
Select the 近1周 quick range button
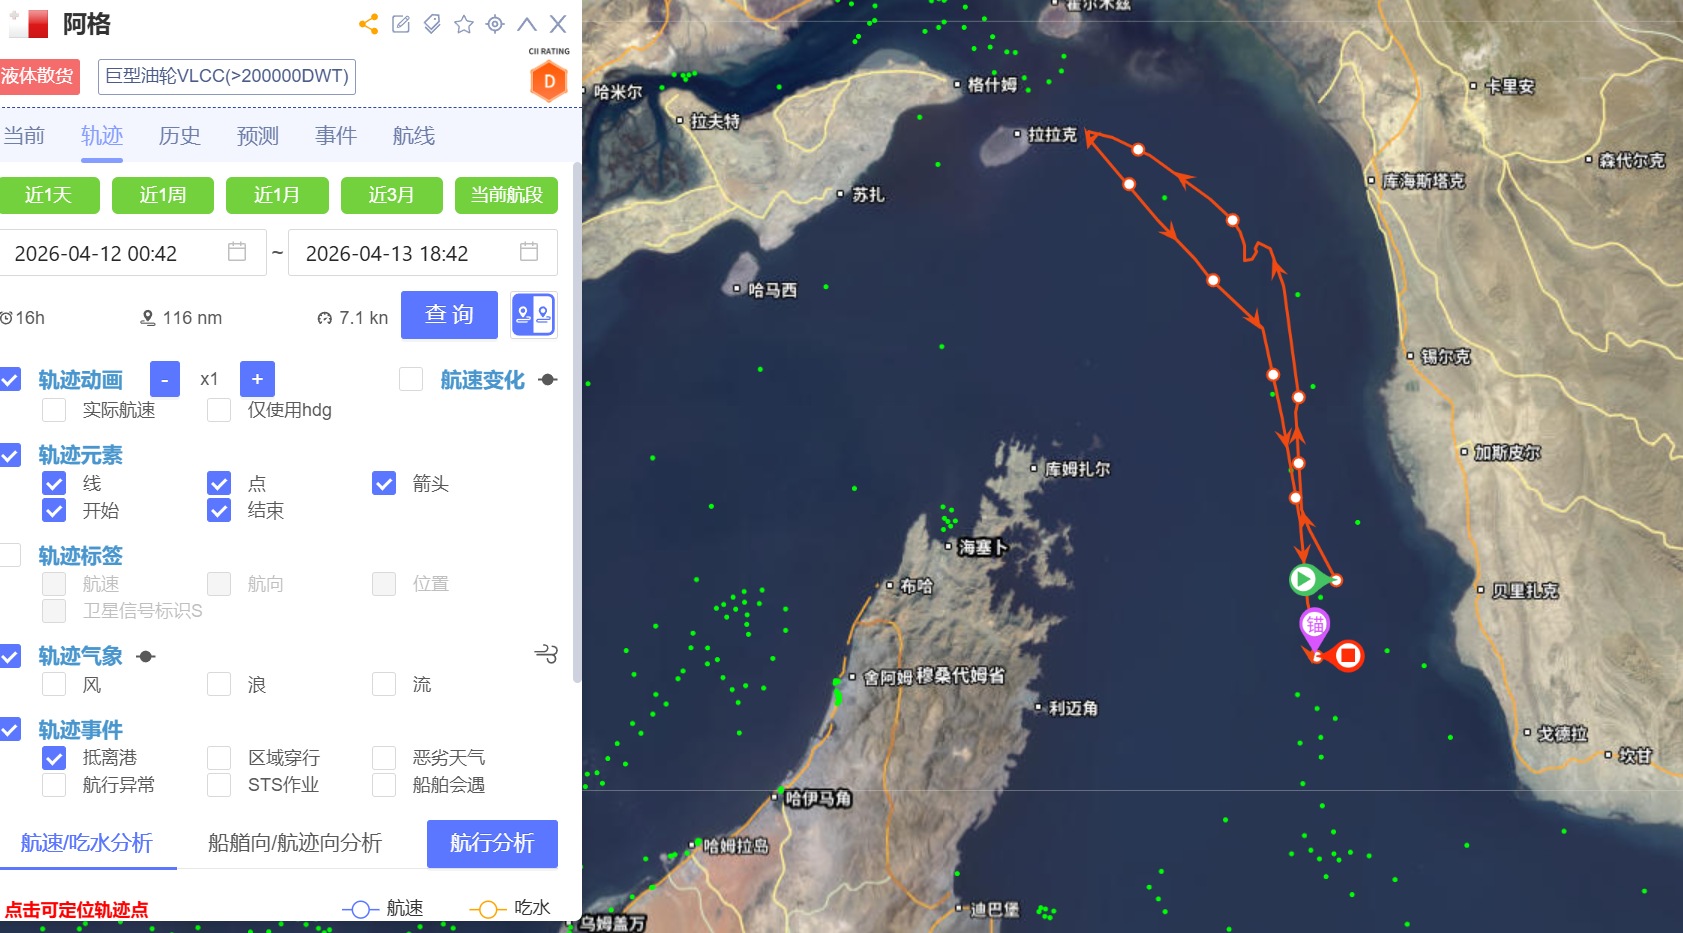click(163, 195)
